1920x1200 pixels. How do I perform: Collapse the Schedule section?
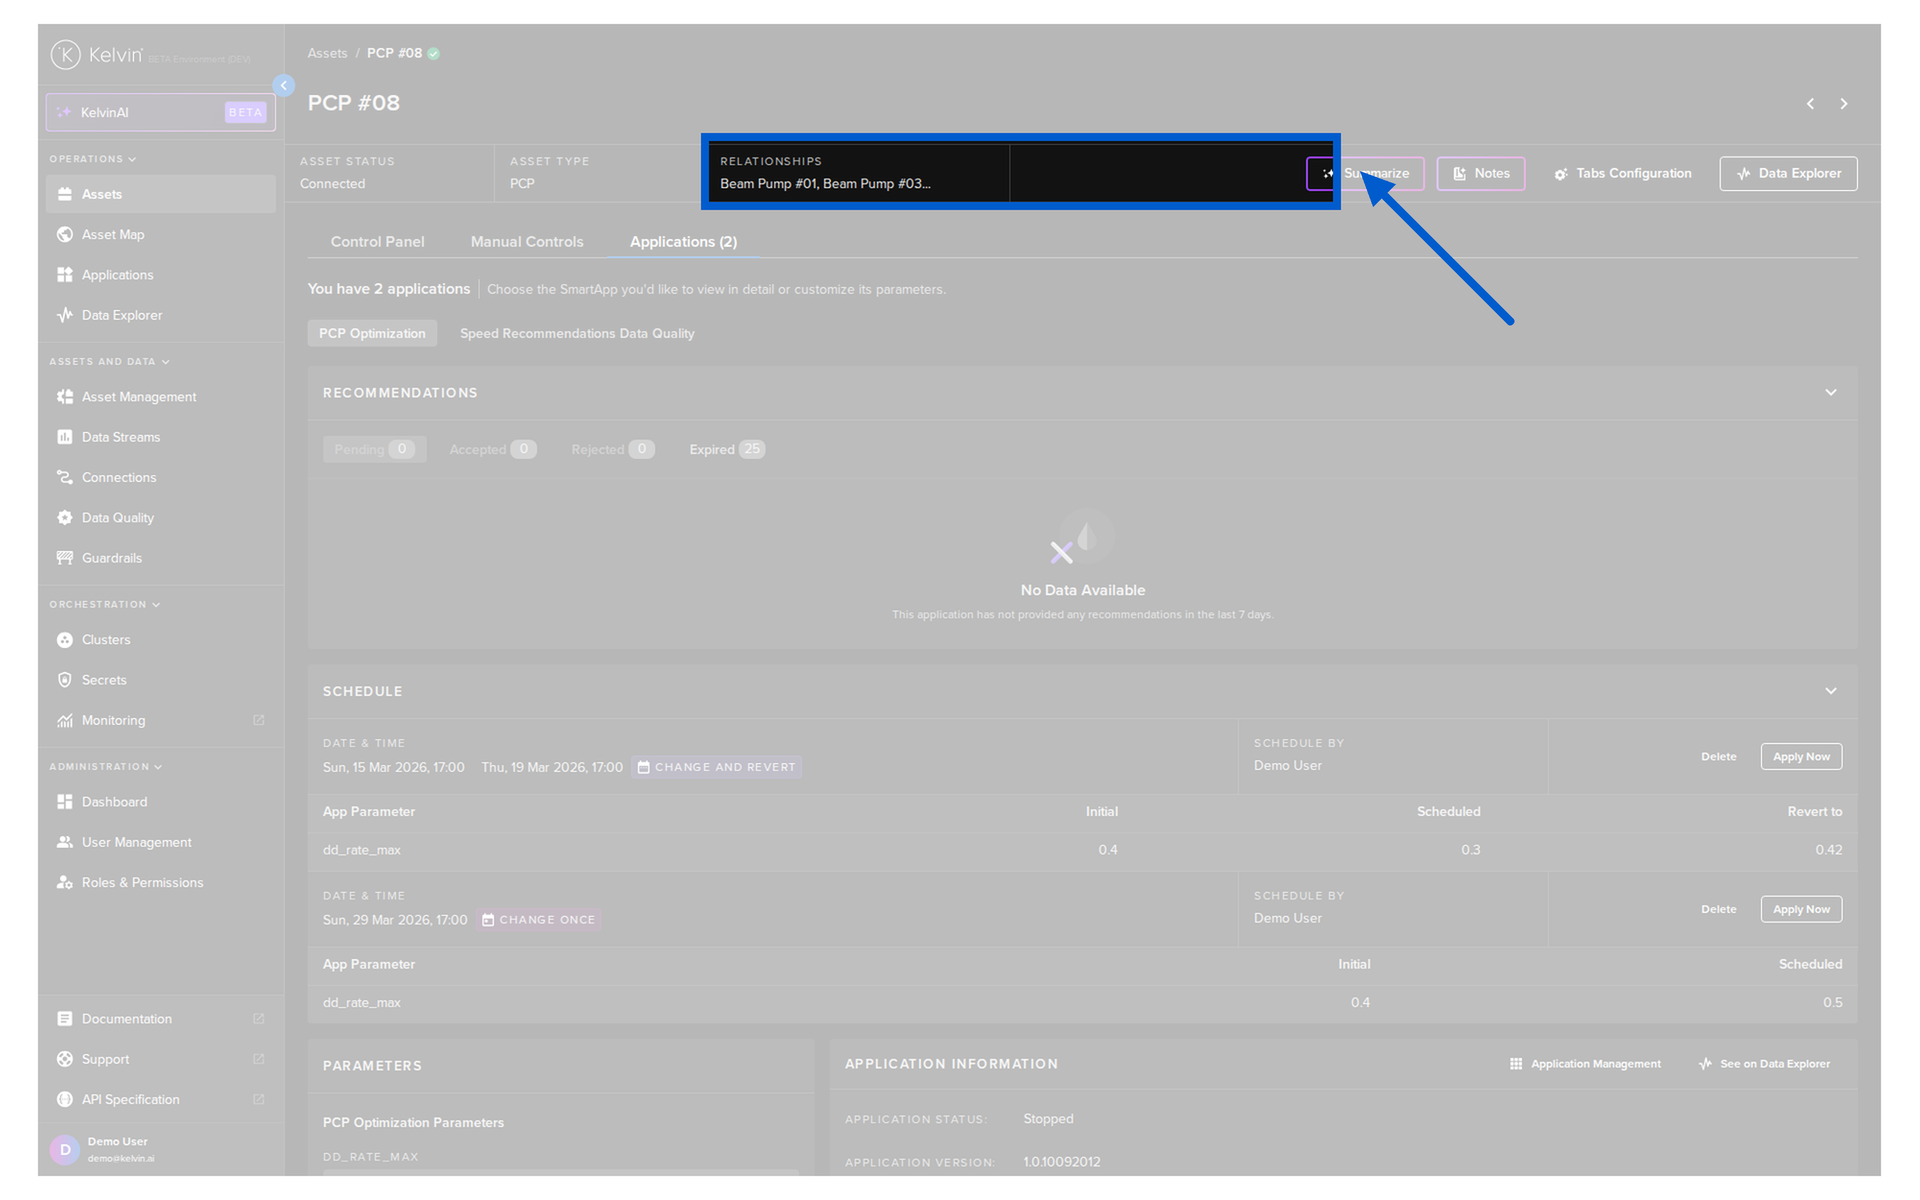(x=1830, y=691)
